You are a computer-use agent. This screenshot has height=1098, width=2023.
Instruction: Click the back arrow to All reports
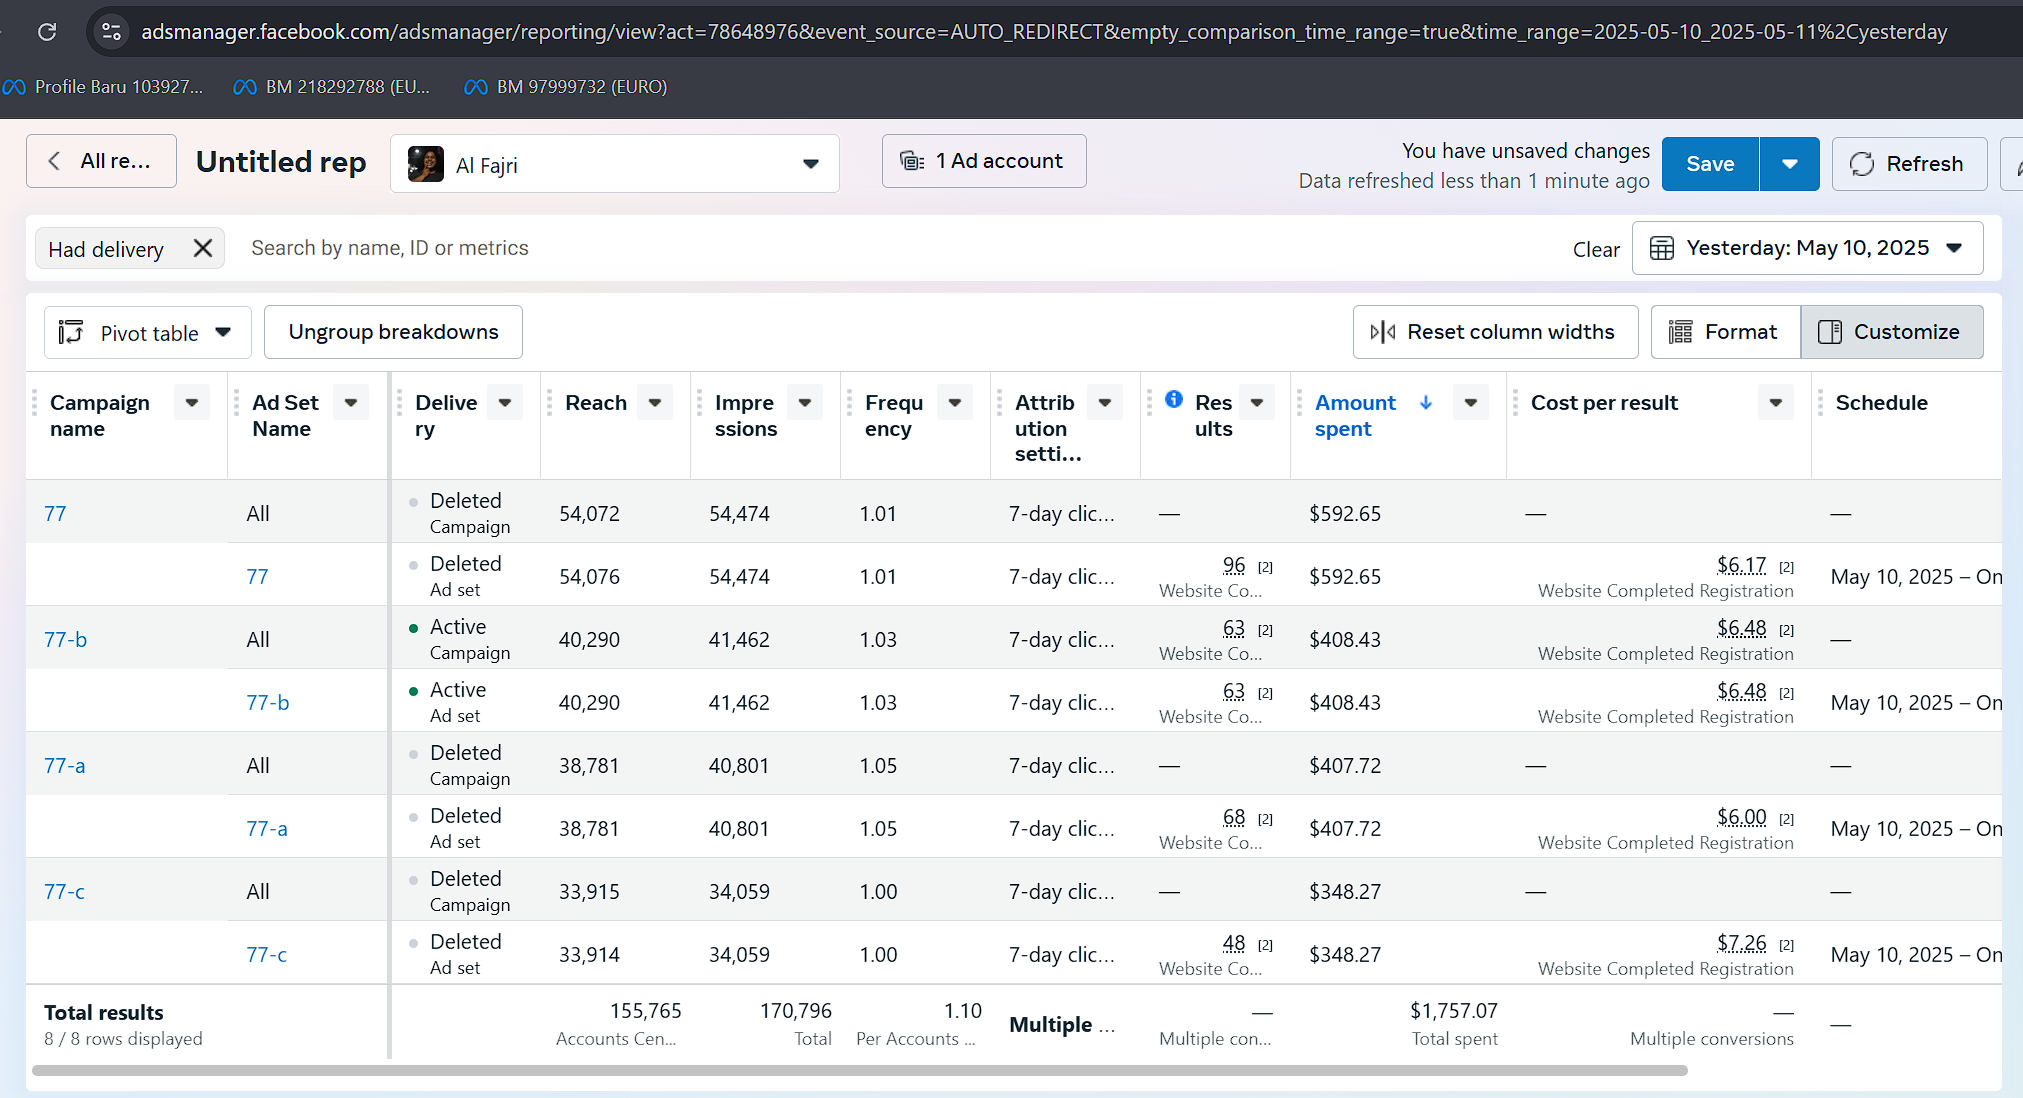click(x=56, y=161)
